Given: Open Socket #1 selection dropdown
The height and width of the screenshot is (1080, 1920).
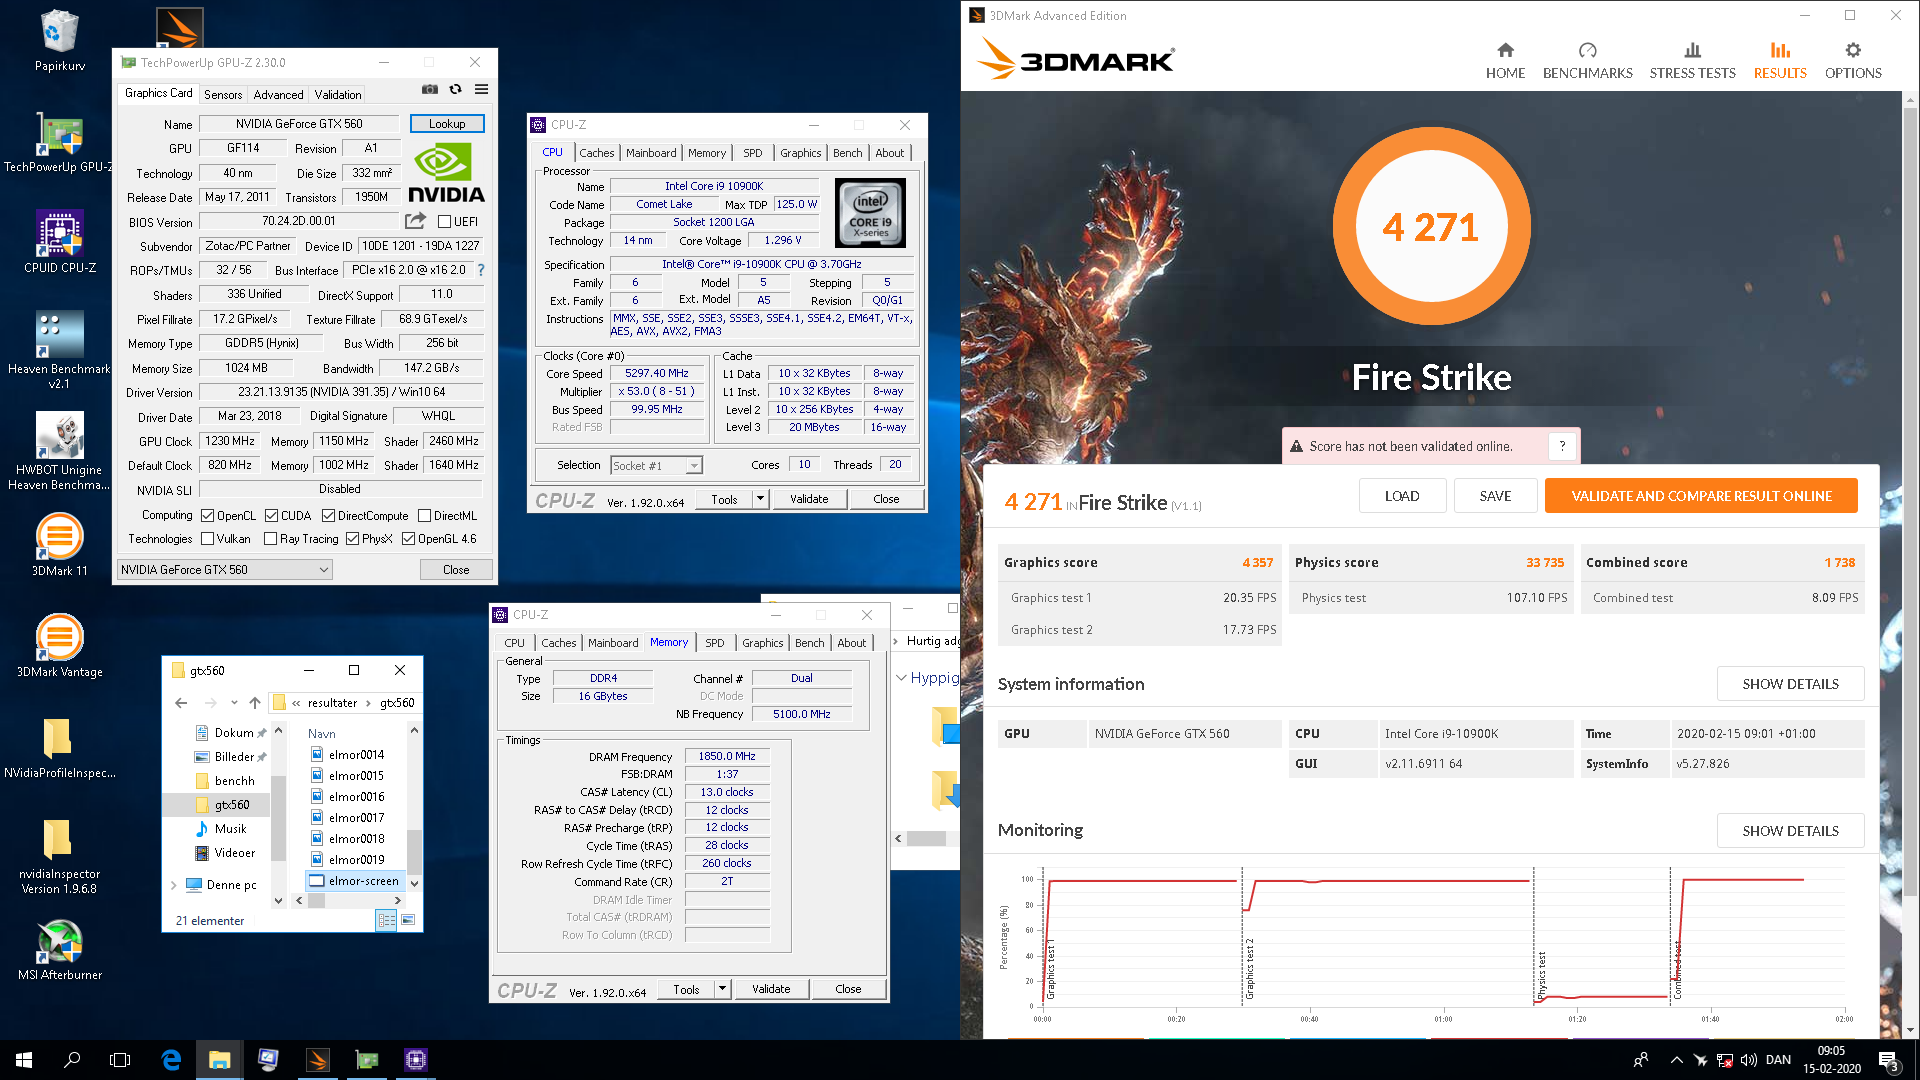Looking at the screenshot, I should (656, 466).
